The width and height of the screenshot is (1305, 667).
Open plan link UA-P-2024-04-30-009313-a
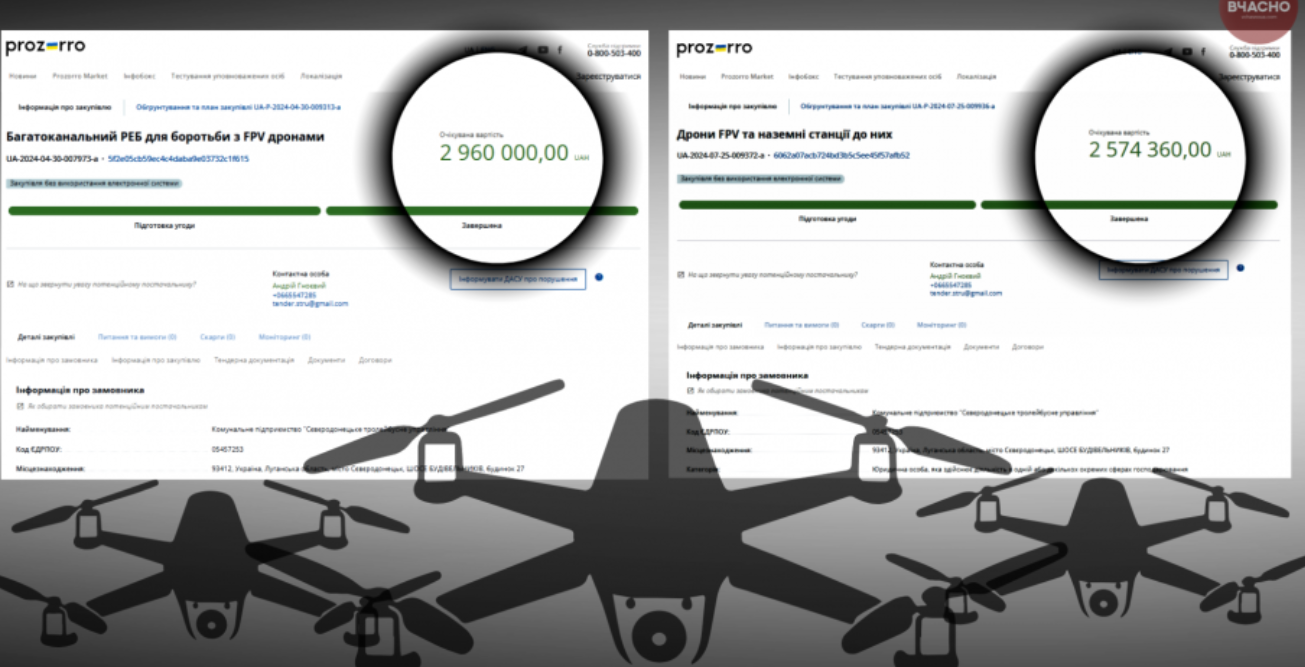239,106
